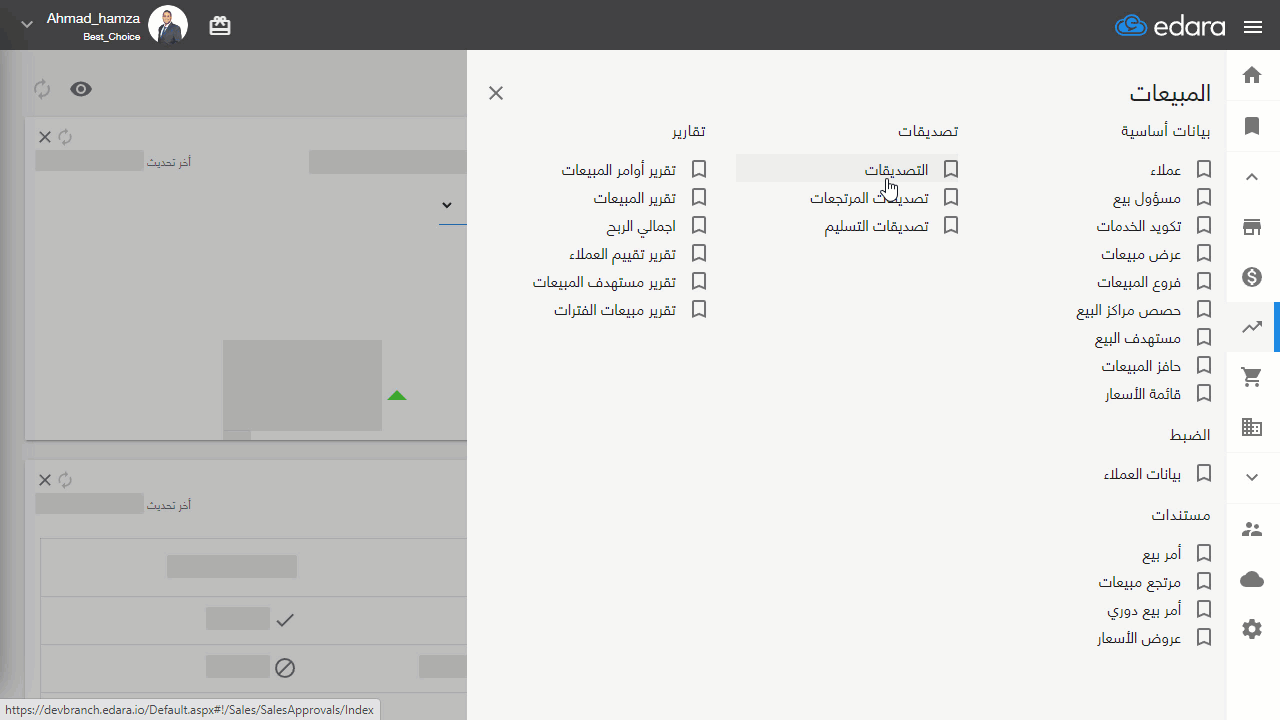Open التصديقات approvals link
This screenshot has width=1280, height=720.
click(896, 171)
